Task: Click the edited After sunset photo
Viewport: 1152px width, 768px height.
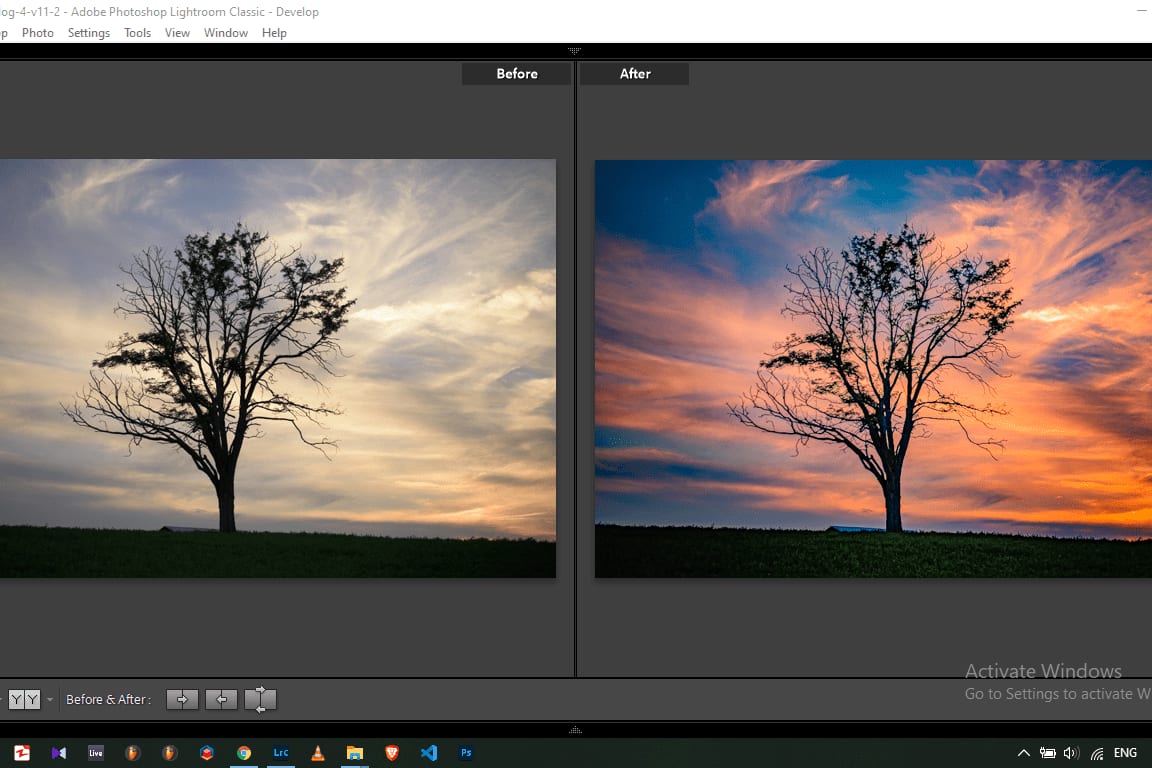Action: click(x=873, y=368)
